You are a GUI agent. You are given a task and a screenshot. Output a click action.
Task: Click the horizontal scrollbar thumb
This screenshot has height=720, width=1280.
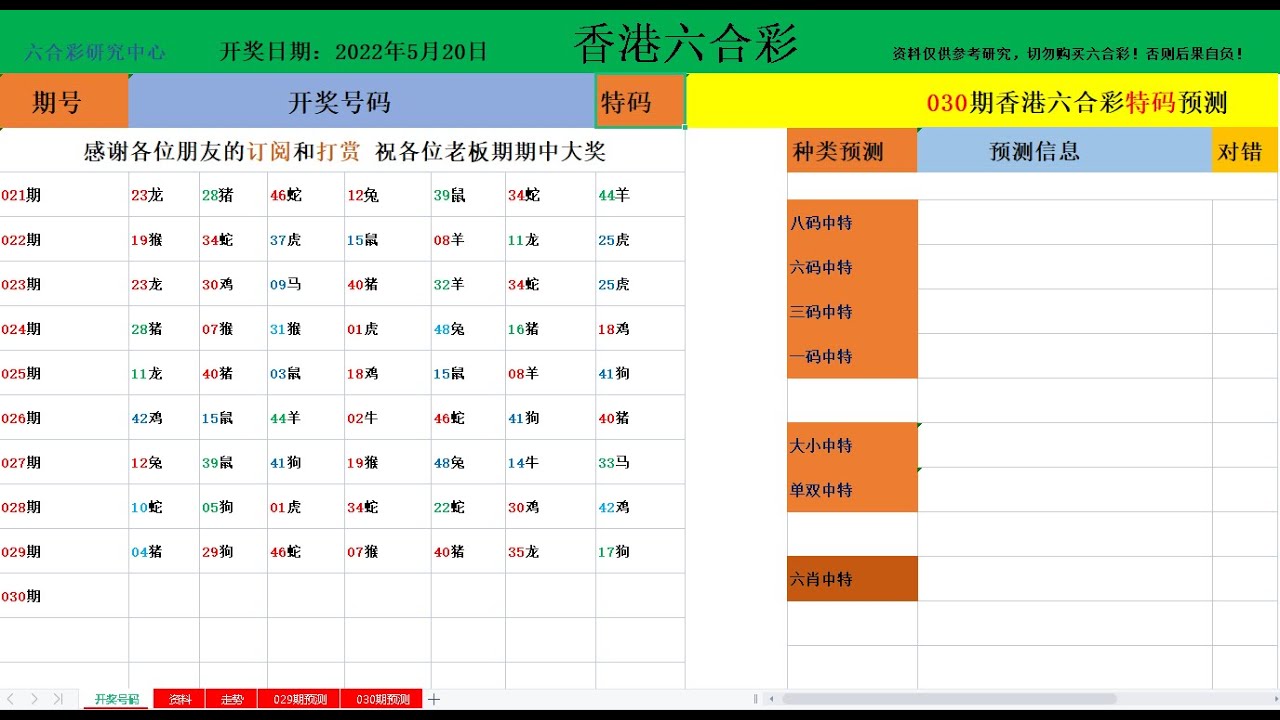949,699
